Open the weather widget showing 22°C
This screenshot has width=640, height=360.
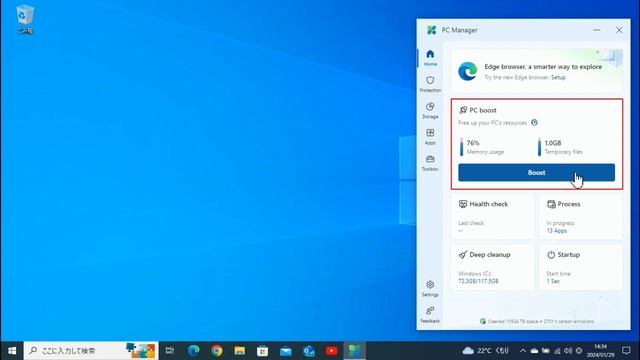[x=486, y=351]
